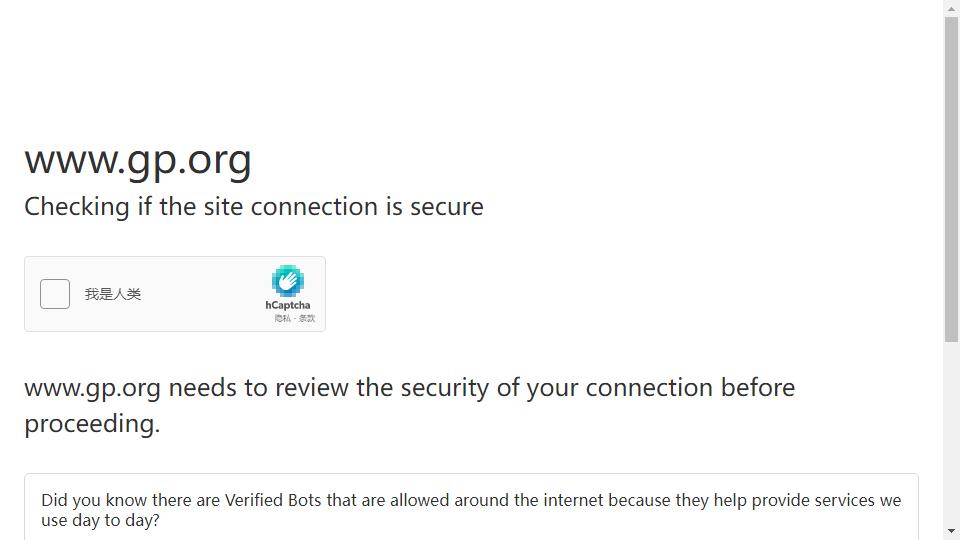Click the 'Verified Bots' phrase in the info box
The image size is (960, 540).
[273, 500]
